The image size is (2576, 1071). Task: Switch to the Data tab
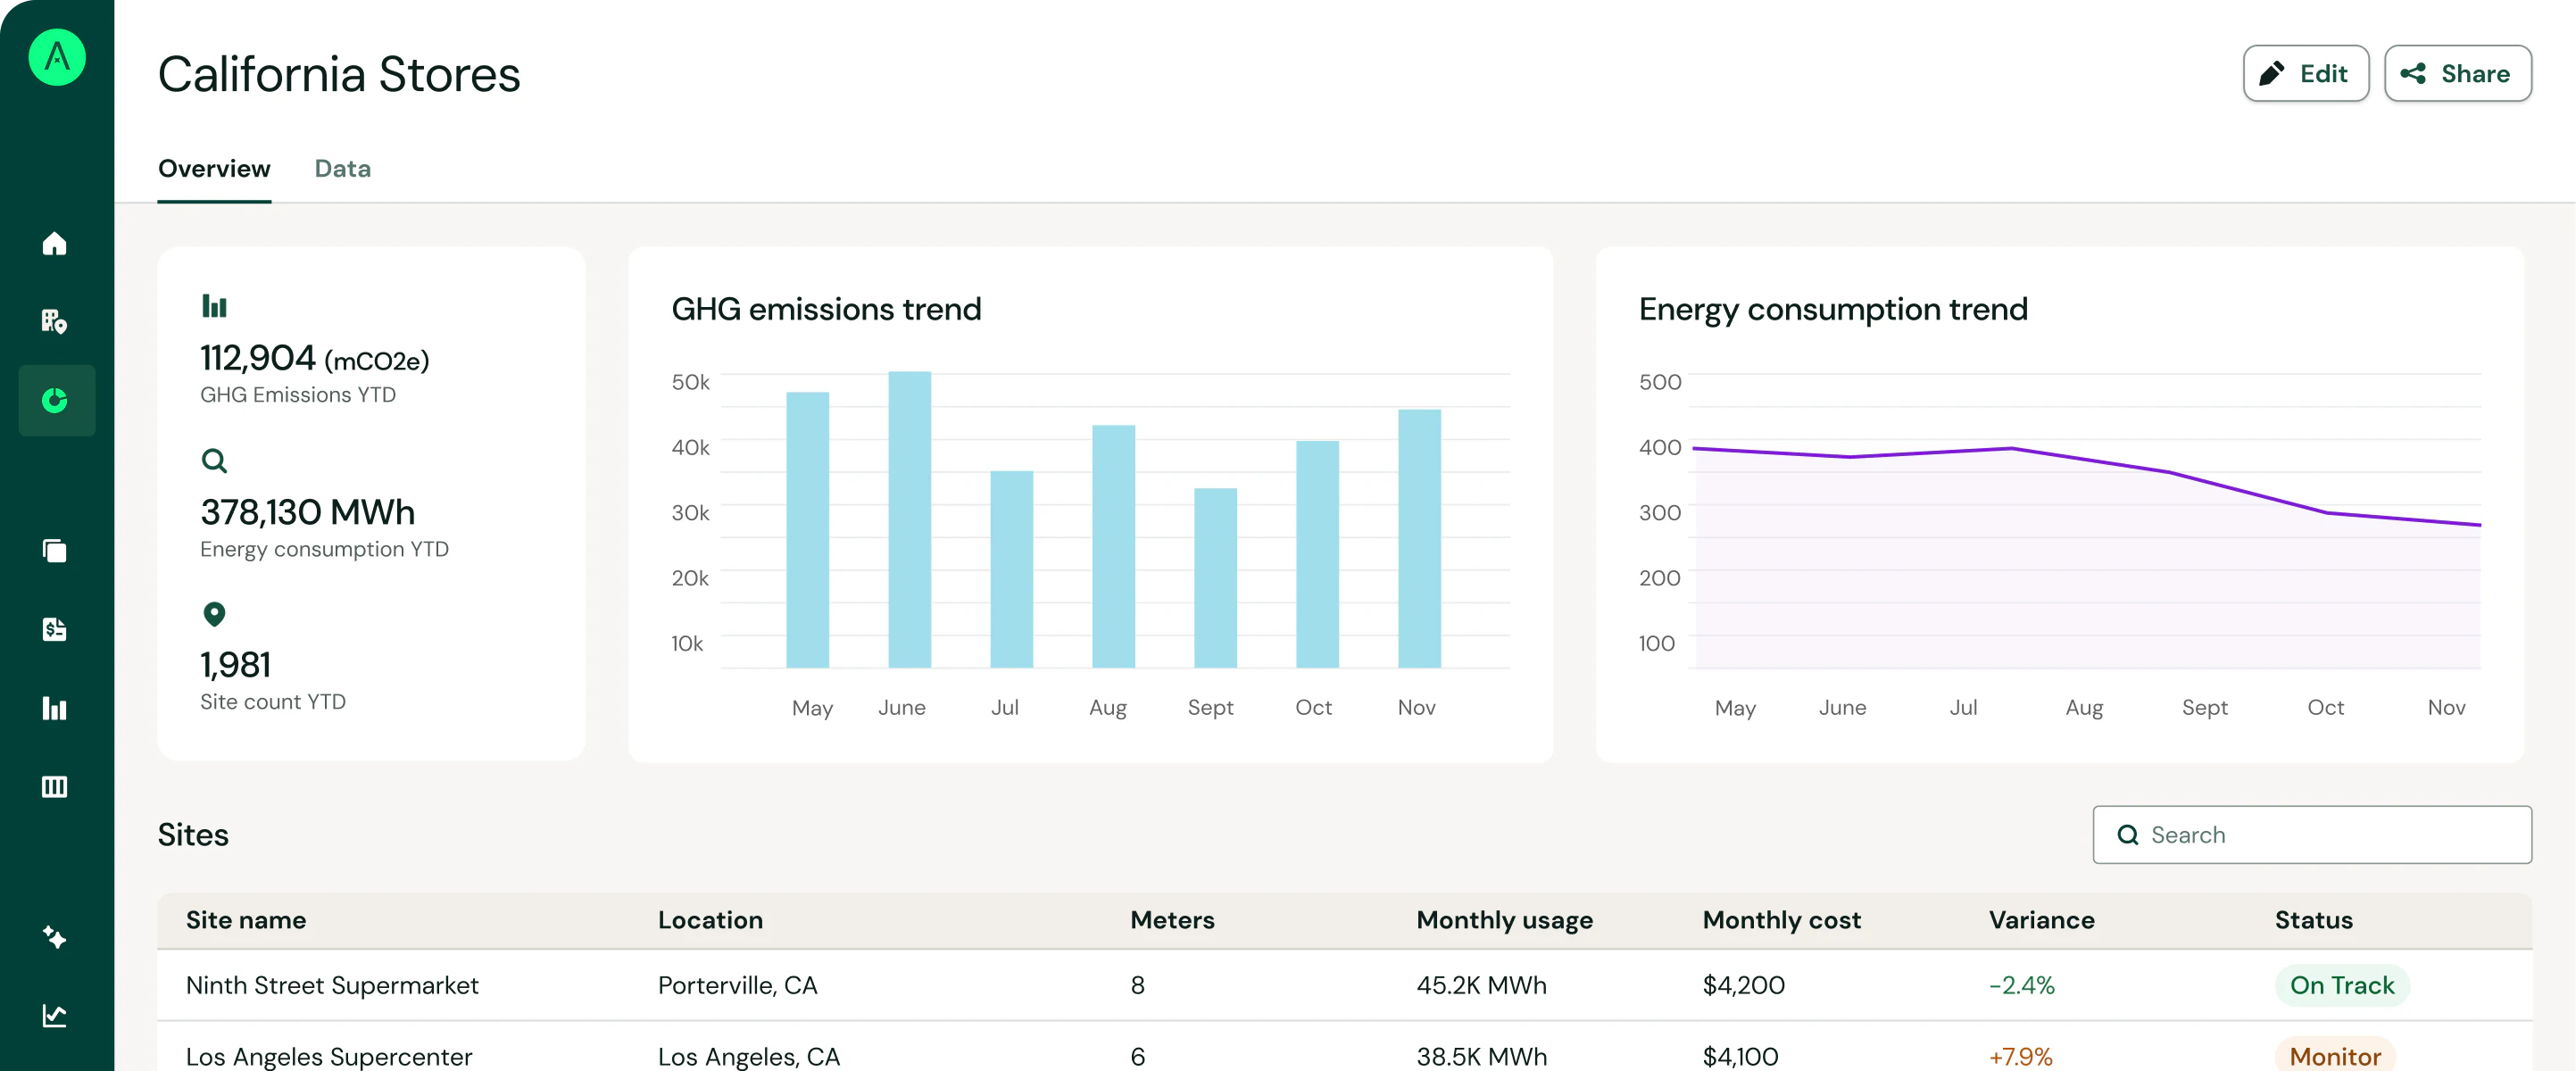pos(343,168)
